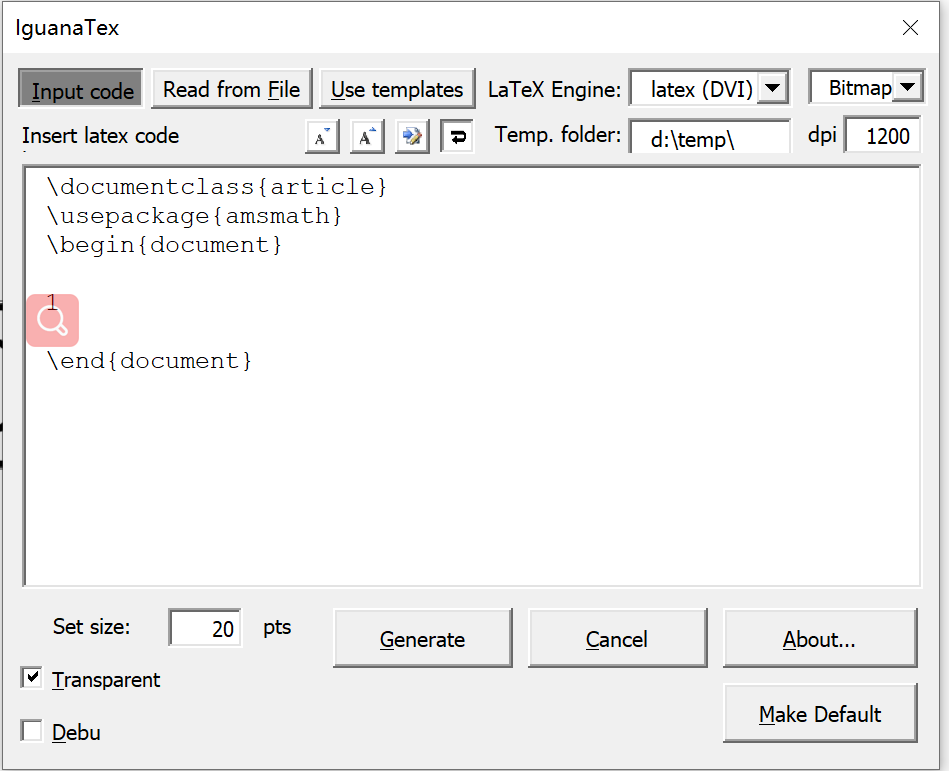Click the Generate button
Screen dimensions: 949x771
tap(422, 638)
